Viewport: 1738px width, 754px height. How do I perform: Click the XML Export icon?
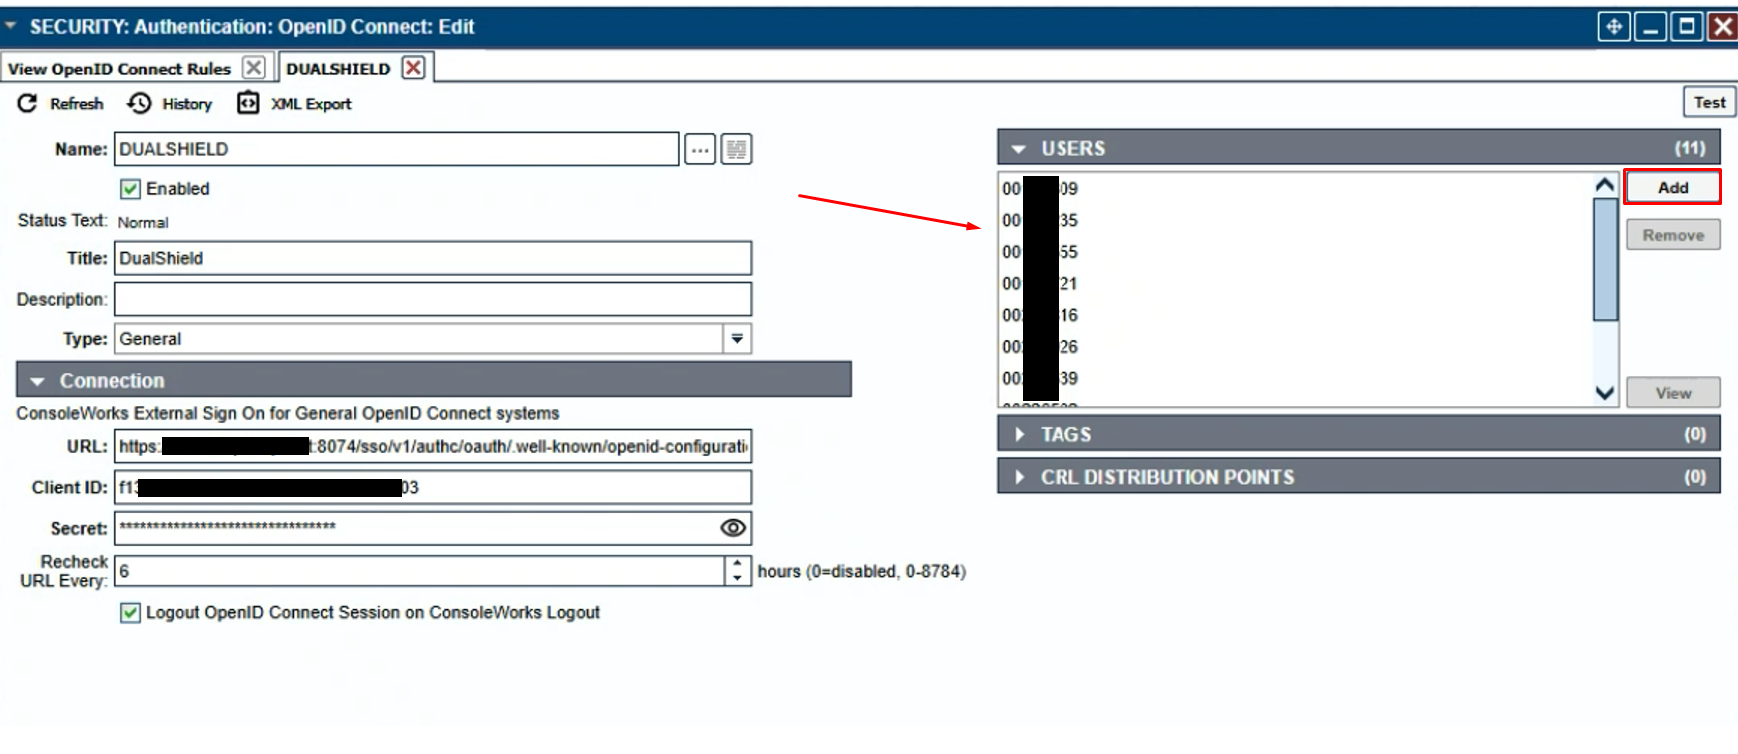point(248,104)
